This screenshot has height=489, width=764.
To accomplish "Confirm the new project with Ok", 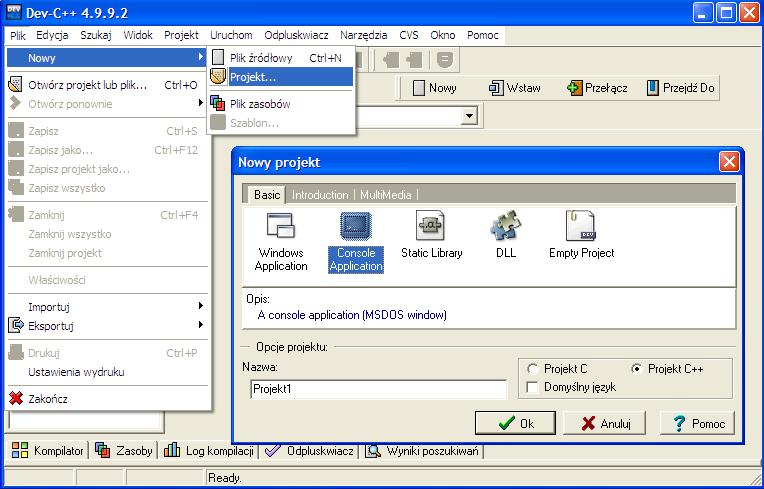I will click(515, 423).
